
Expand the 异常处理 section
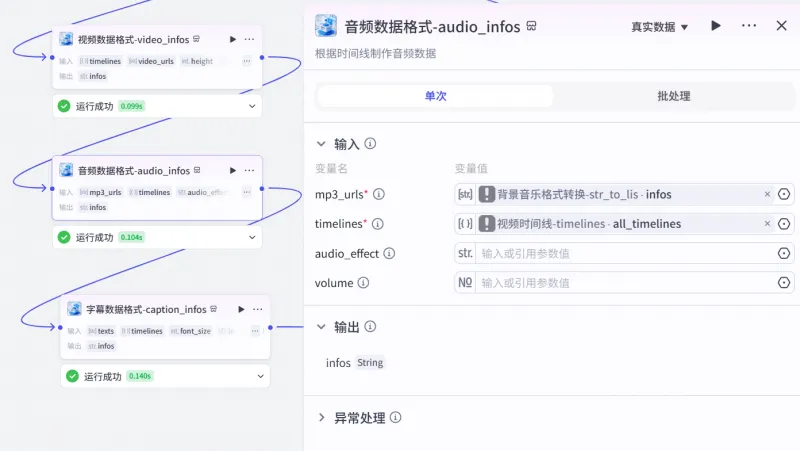coord(321,417)
